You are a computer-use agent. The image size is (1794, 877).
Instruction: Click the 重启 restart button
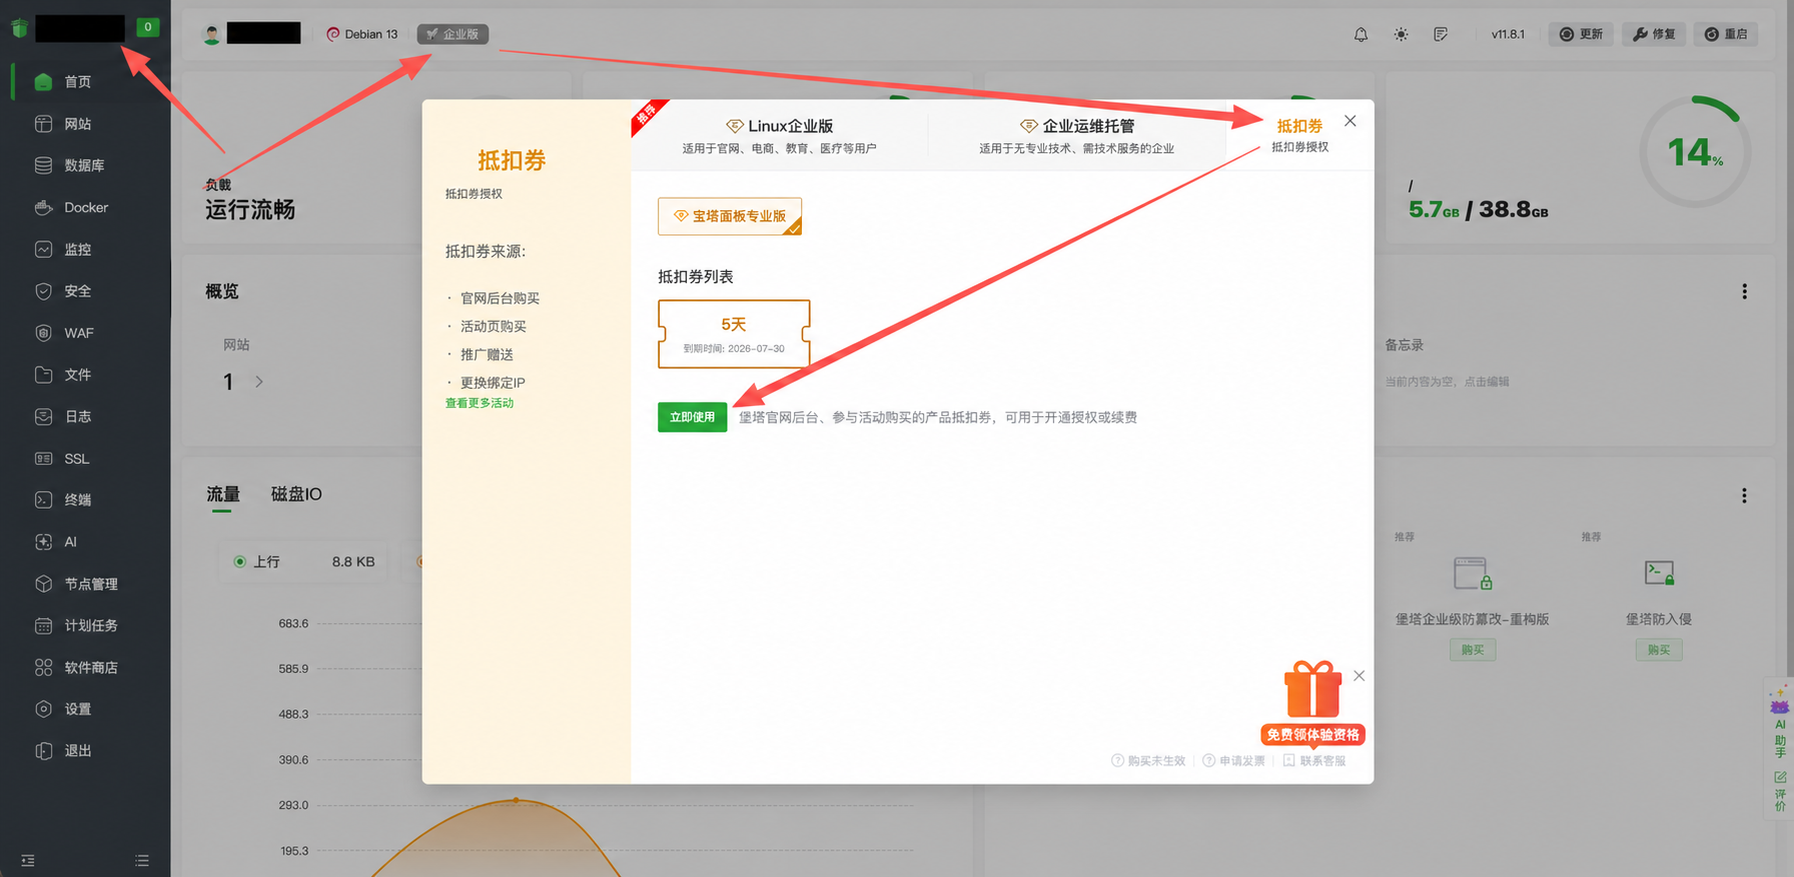point(1726,34)
